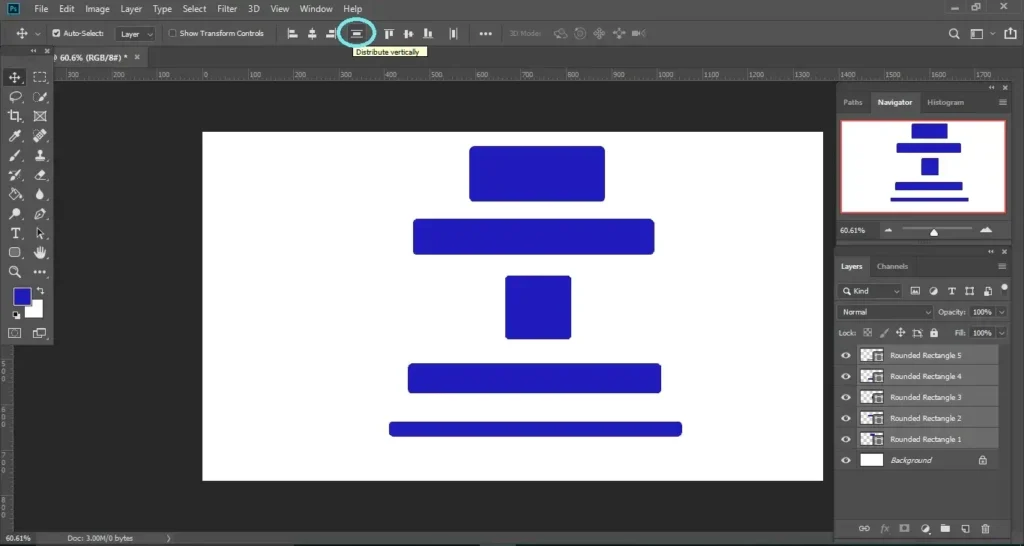The height and width of the screenshot is (546, 1024).
Task: Select the Healing Brush tool
Action: pos(40,136)
